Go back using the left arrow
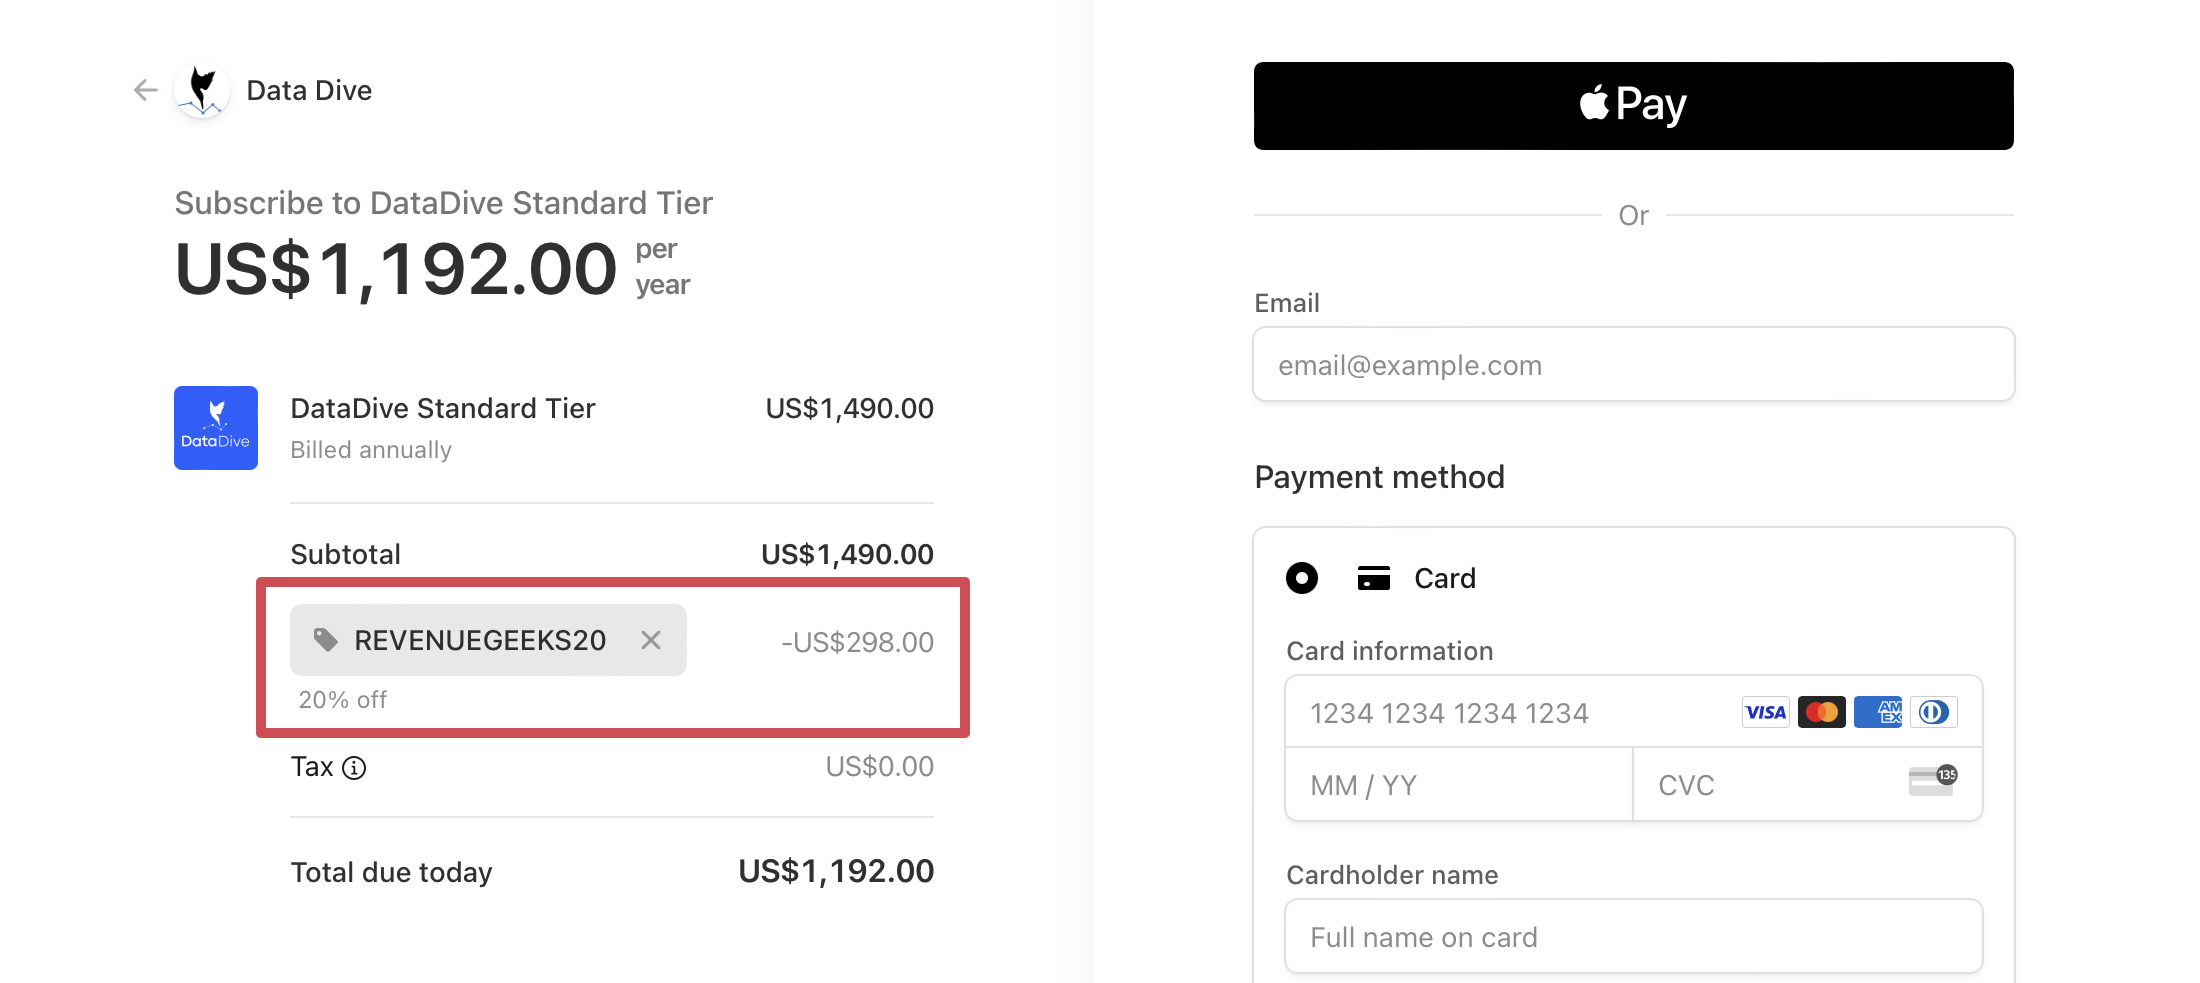This screenshot has height=983, width=2200. (146, 90)
